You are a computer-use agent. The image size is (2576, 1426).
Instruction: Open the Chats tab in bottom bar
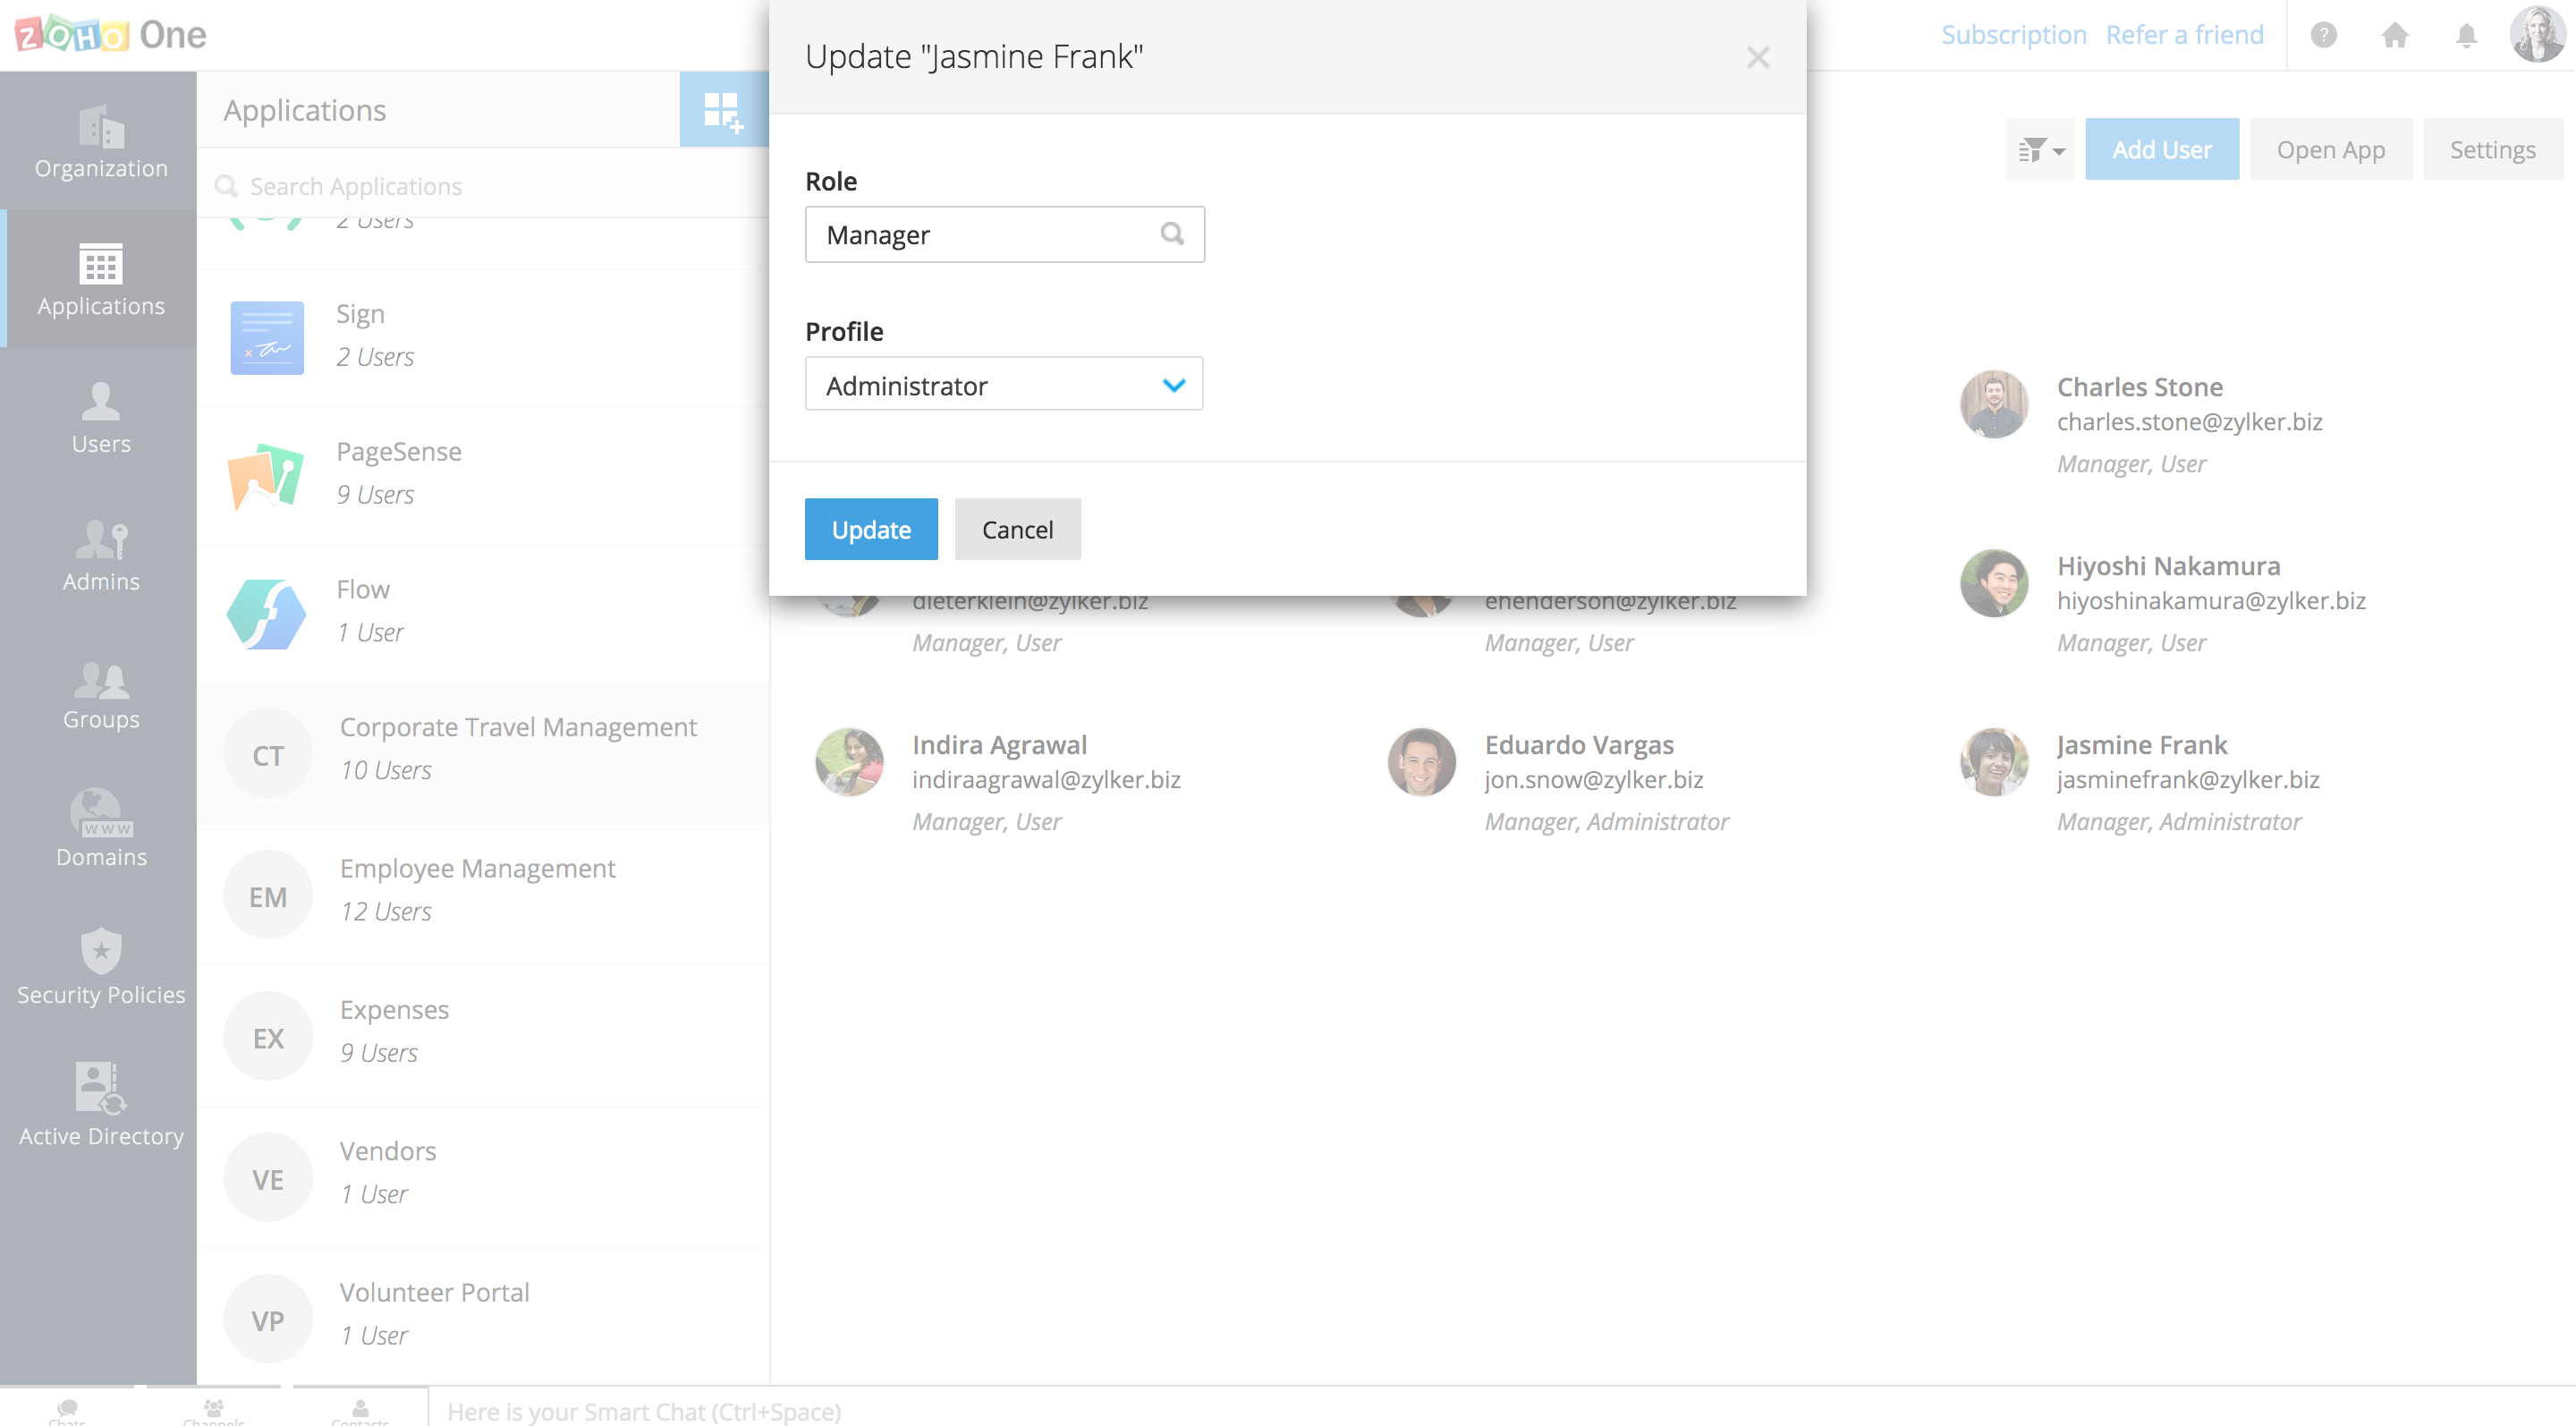point(67,1410)
